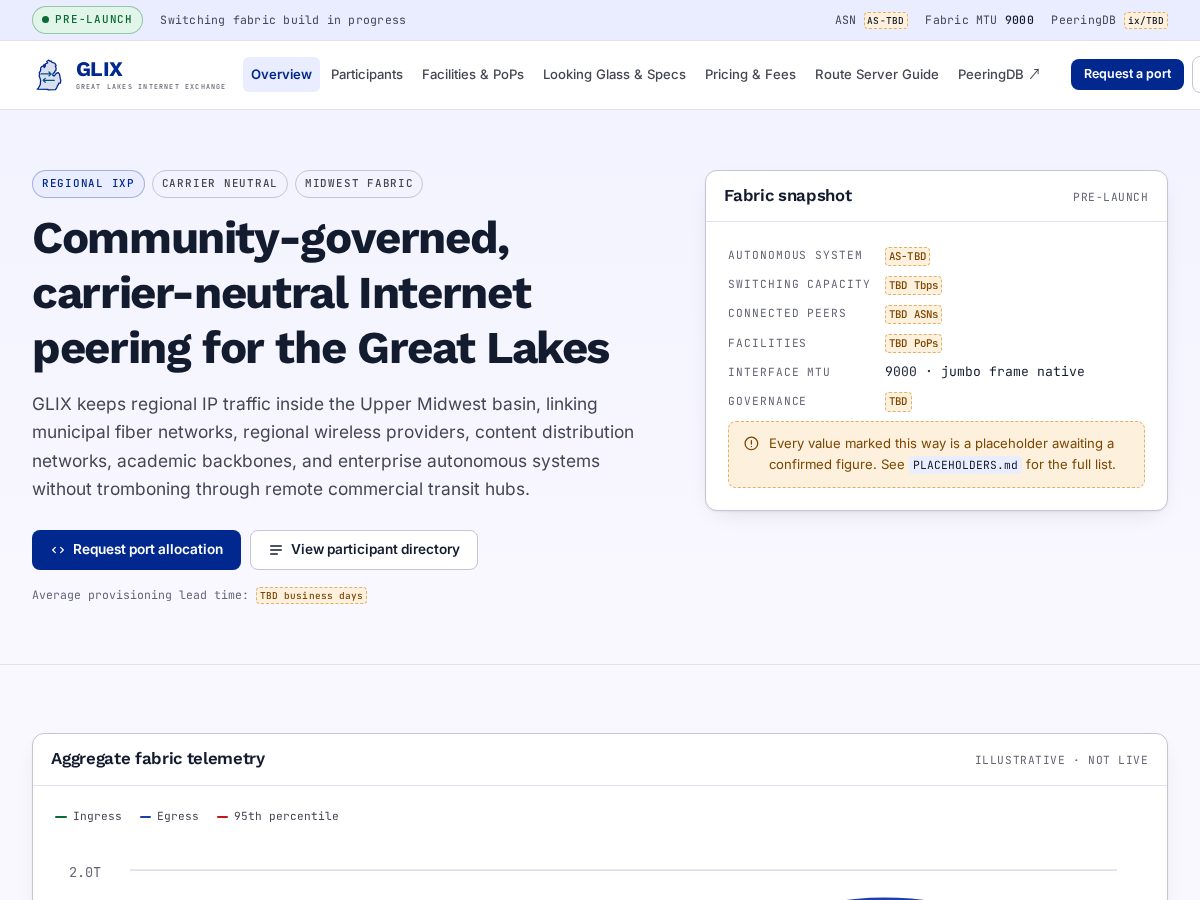Click the main headline about Great Lakes peering
This screenshot has width=1200, height=900.
pyautogui.click(x=321, y=292)
